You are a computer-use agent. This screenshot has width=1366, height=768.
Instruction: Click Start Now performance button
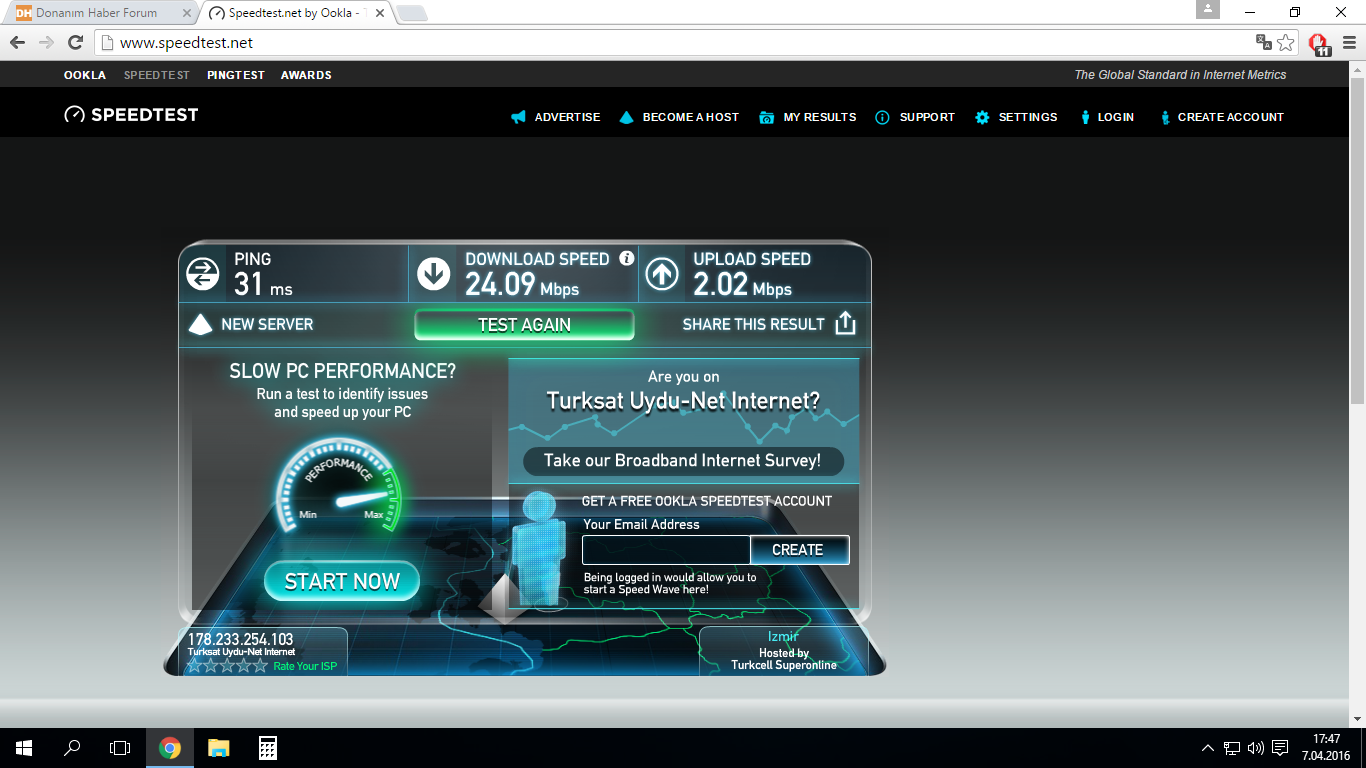click(342, 581)
